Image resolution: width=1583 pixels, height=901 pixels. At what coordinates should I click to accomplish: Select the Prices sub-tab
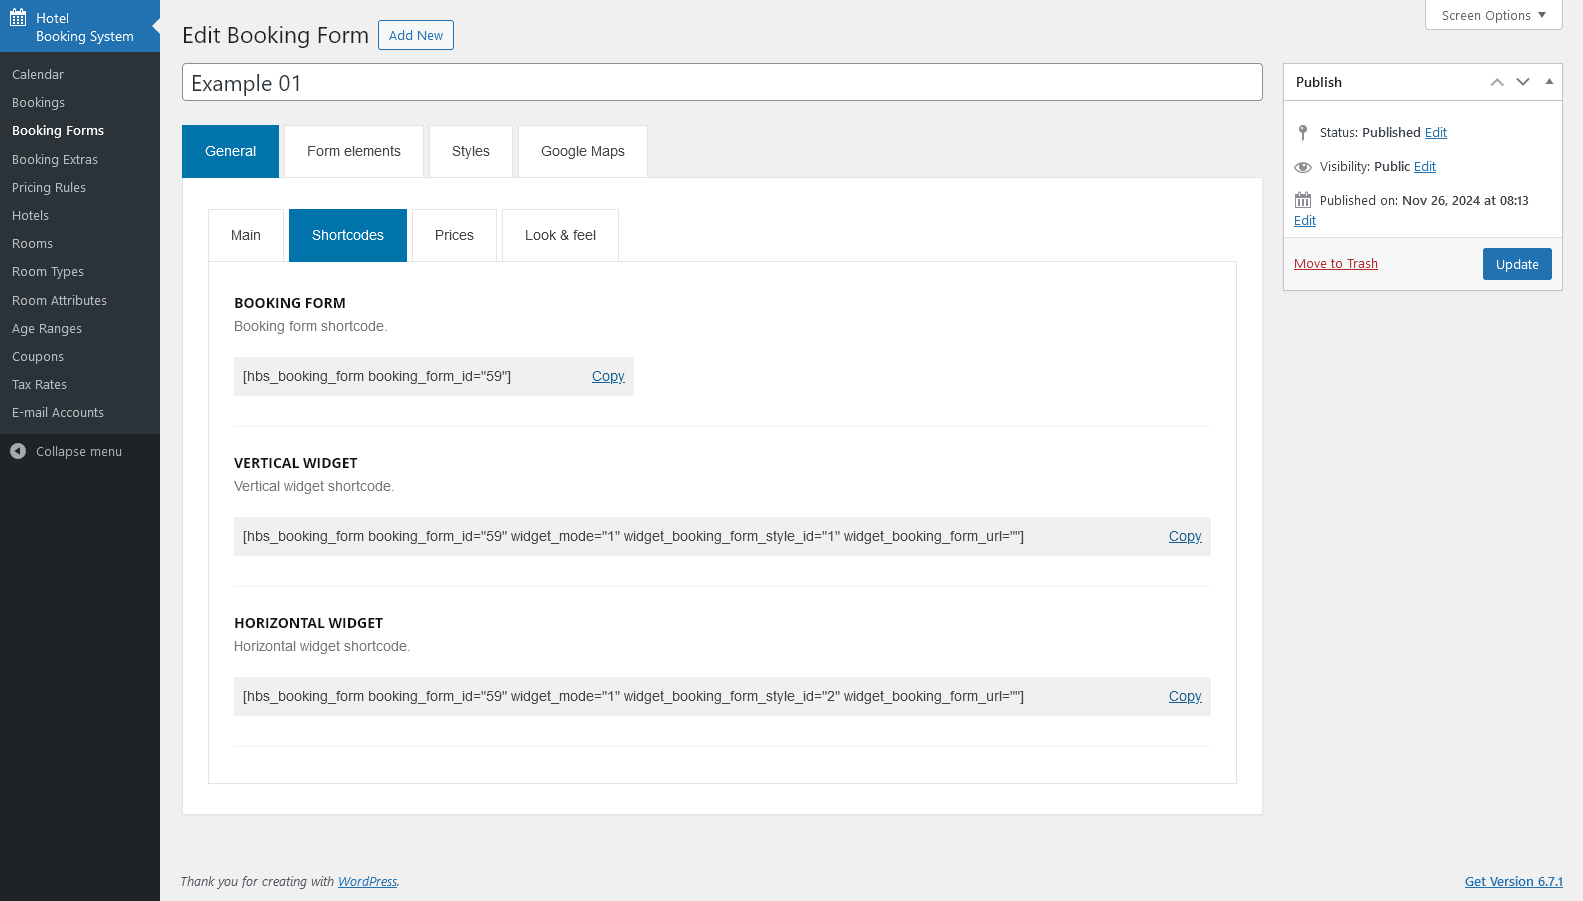(454, 235)
